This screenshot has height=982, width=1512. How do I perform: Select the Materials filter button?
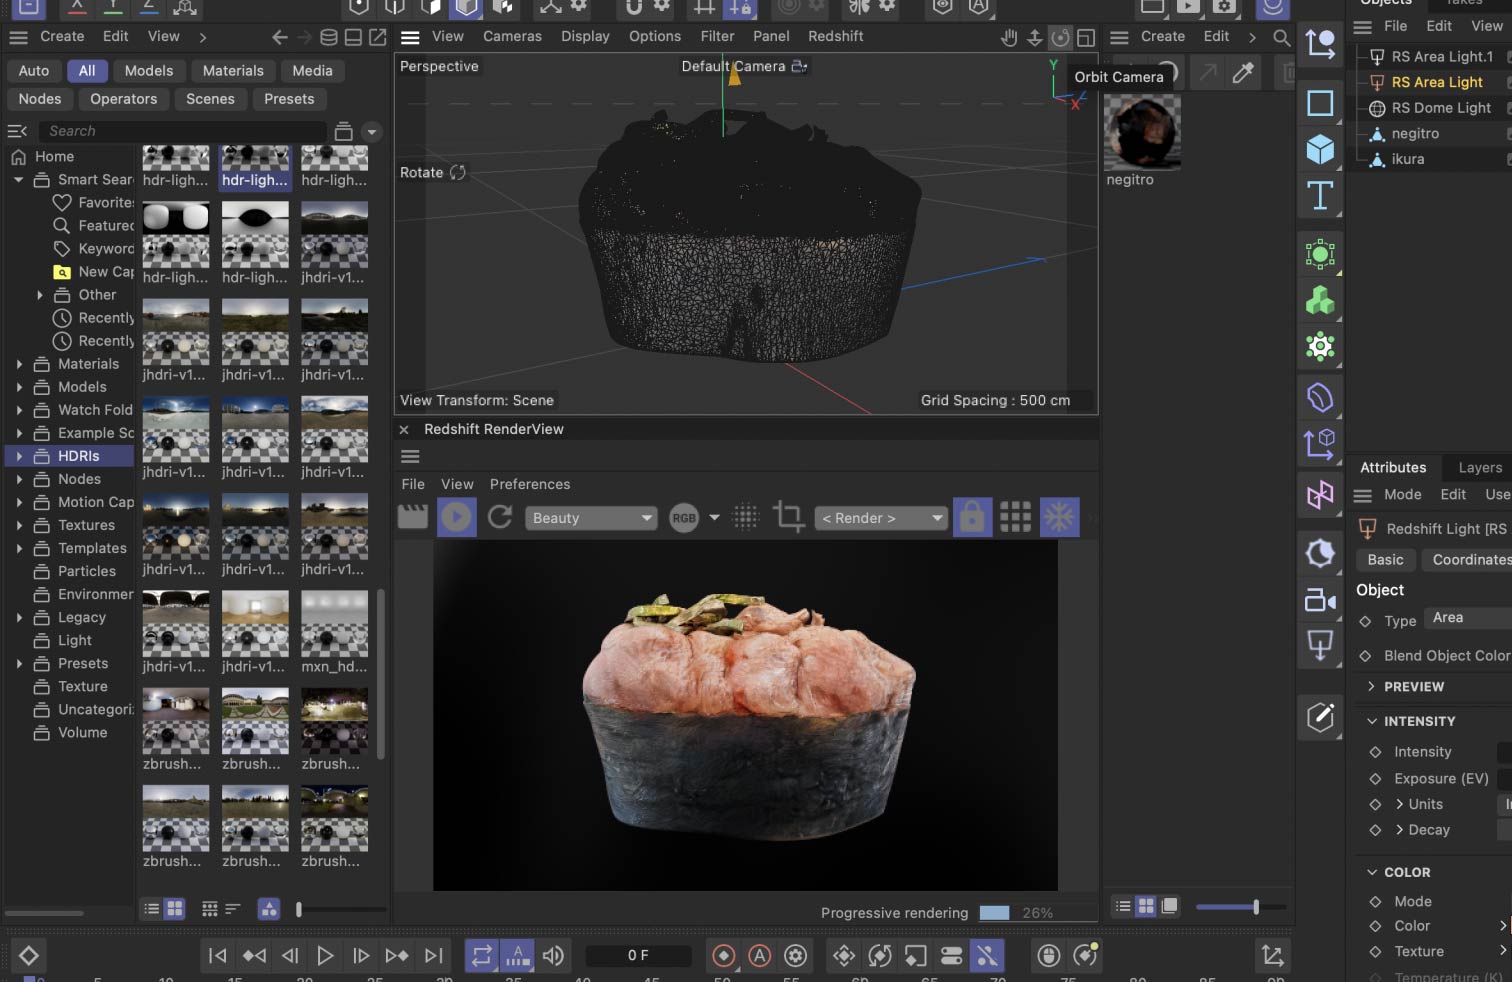(x=233, y=71)
